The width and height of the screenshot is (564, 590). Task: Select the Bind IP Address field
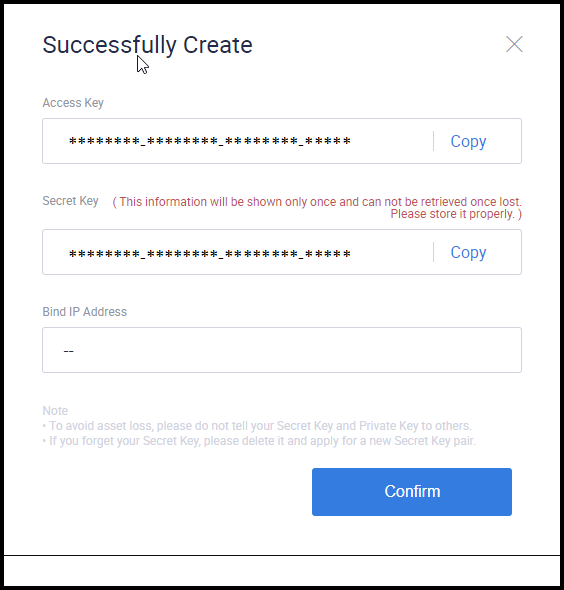point(282,350)
